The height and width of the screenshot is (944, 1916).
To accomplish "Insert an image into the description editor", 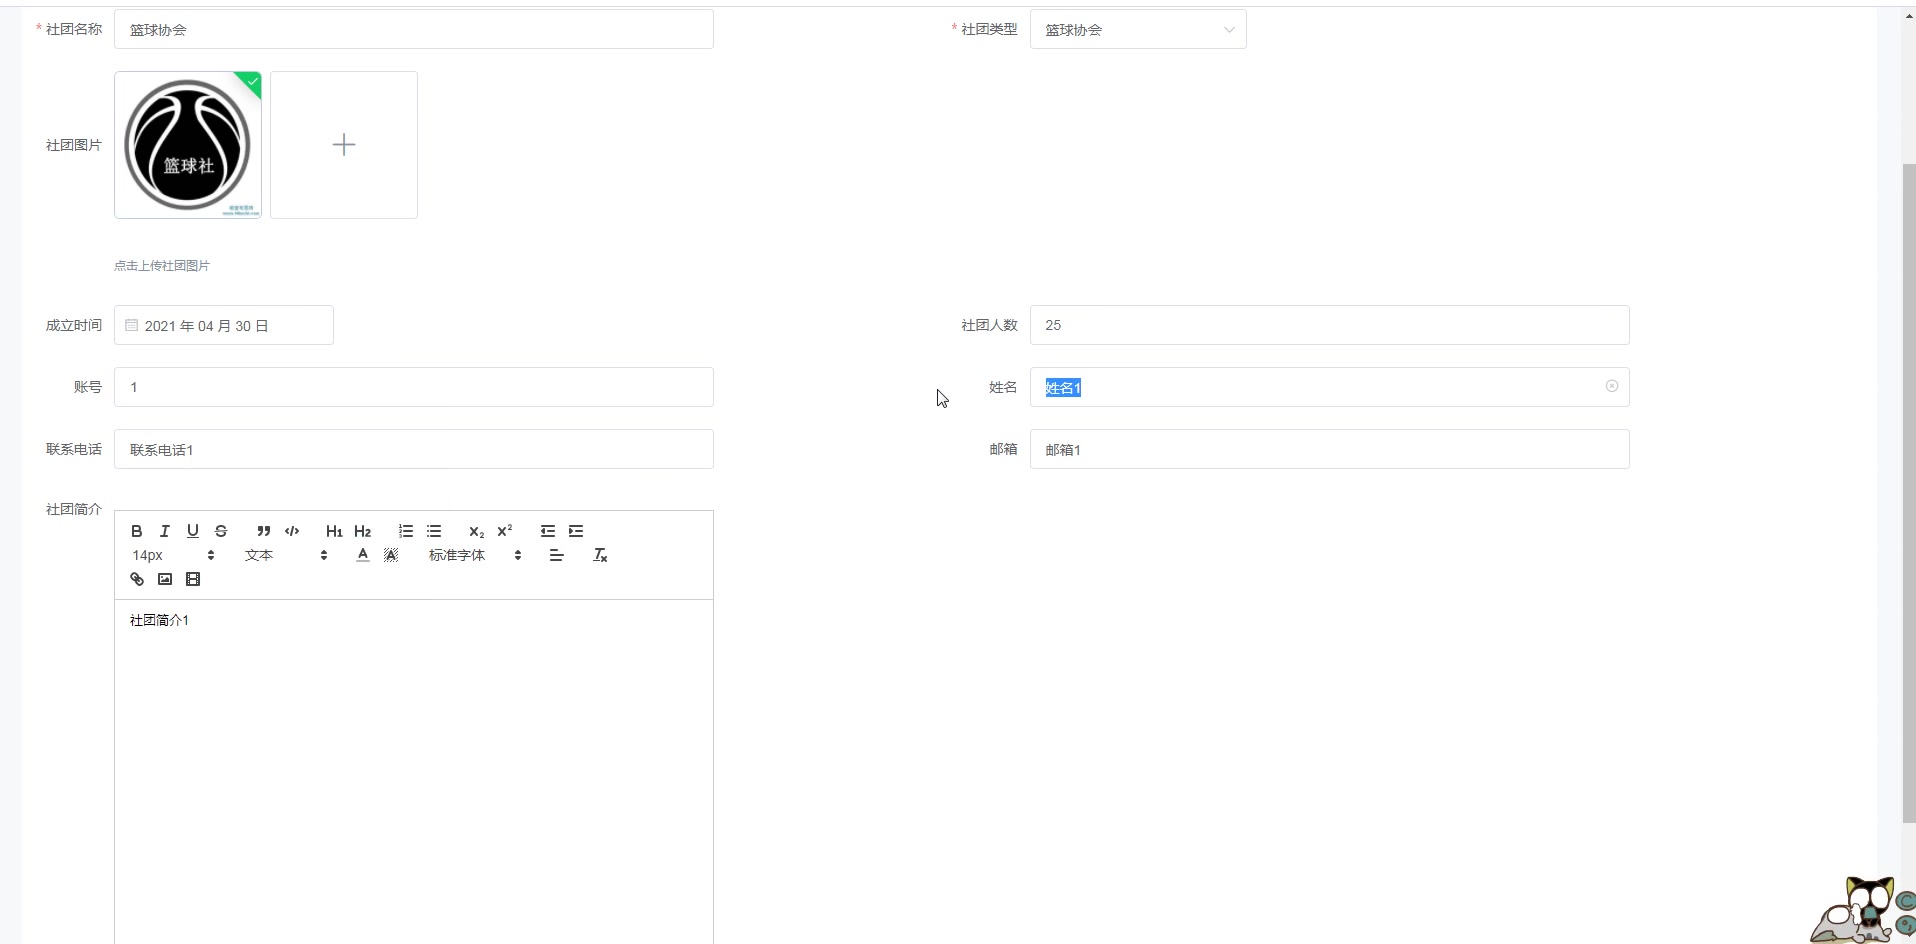I will pyautogui.click(x=165, y=579).
